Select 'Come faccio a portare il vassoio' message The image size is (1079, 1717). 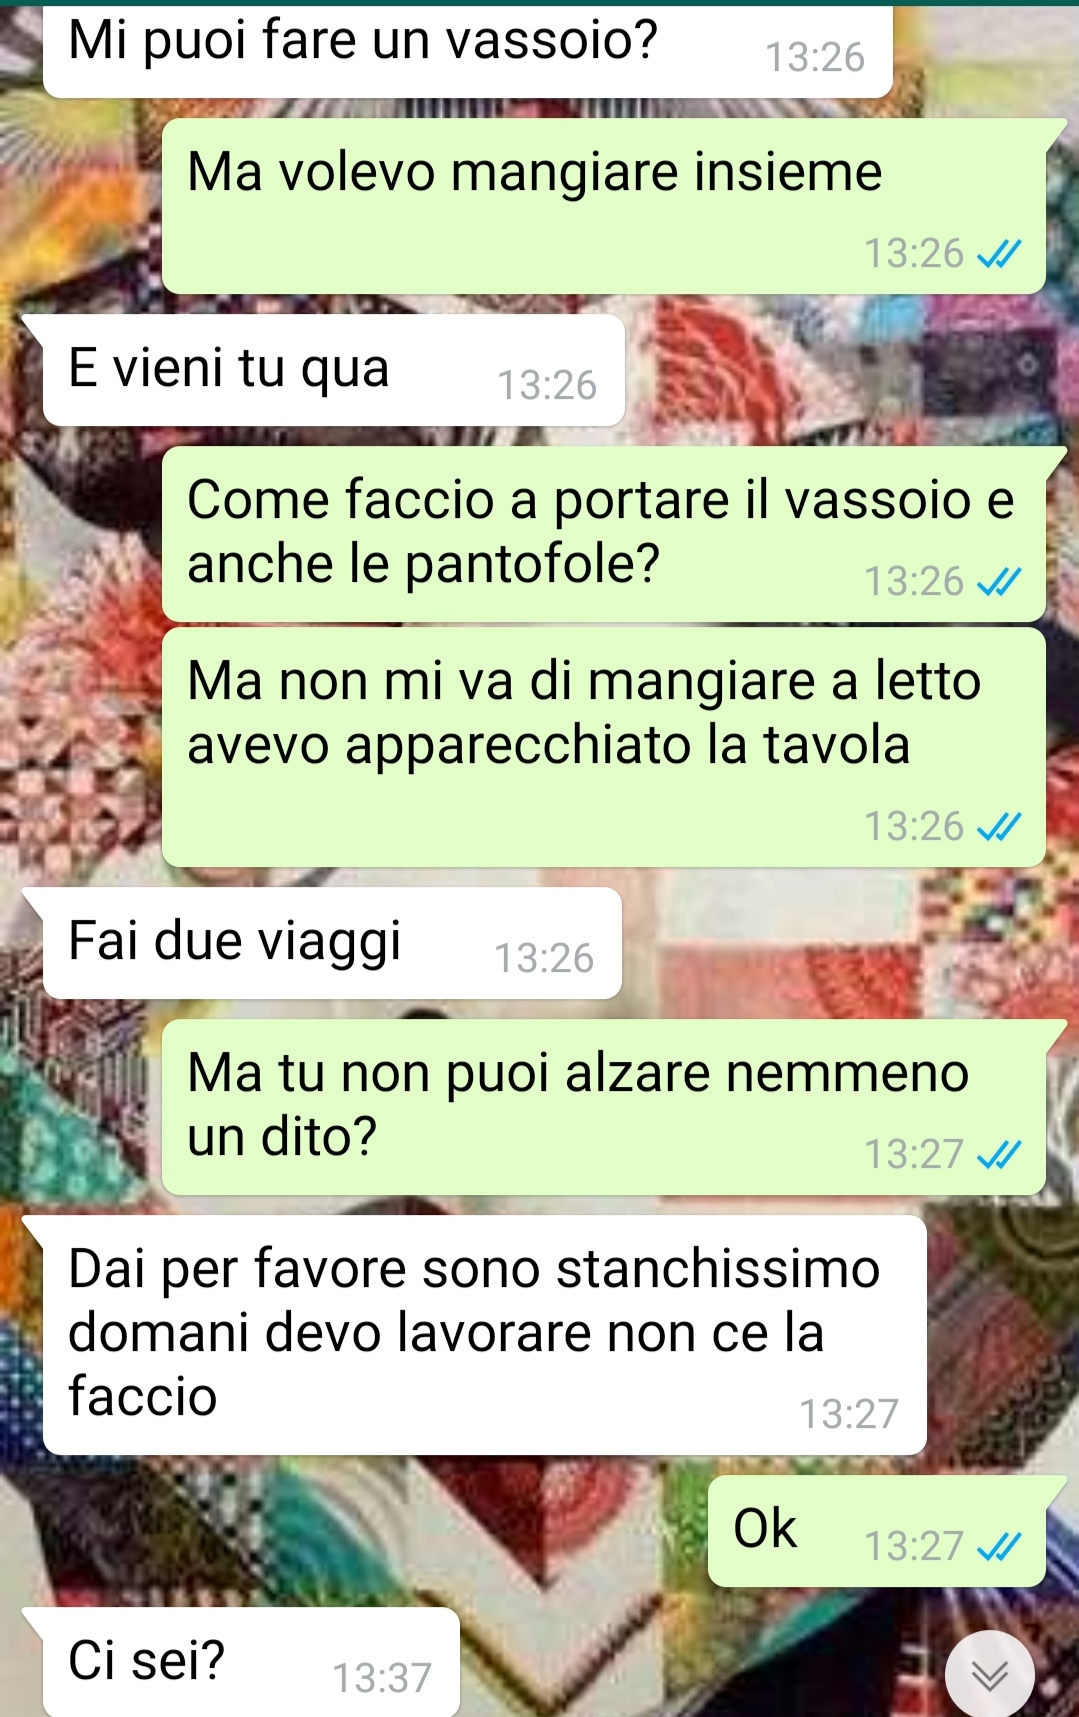pos(604,534)
